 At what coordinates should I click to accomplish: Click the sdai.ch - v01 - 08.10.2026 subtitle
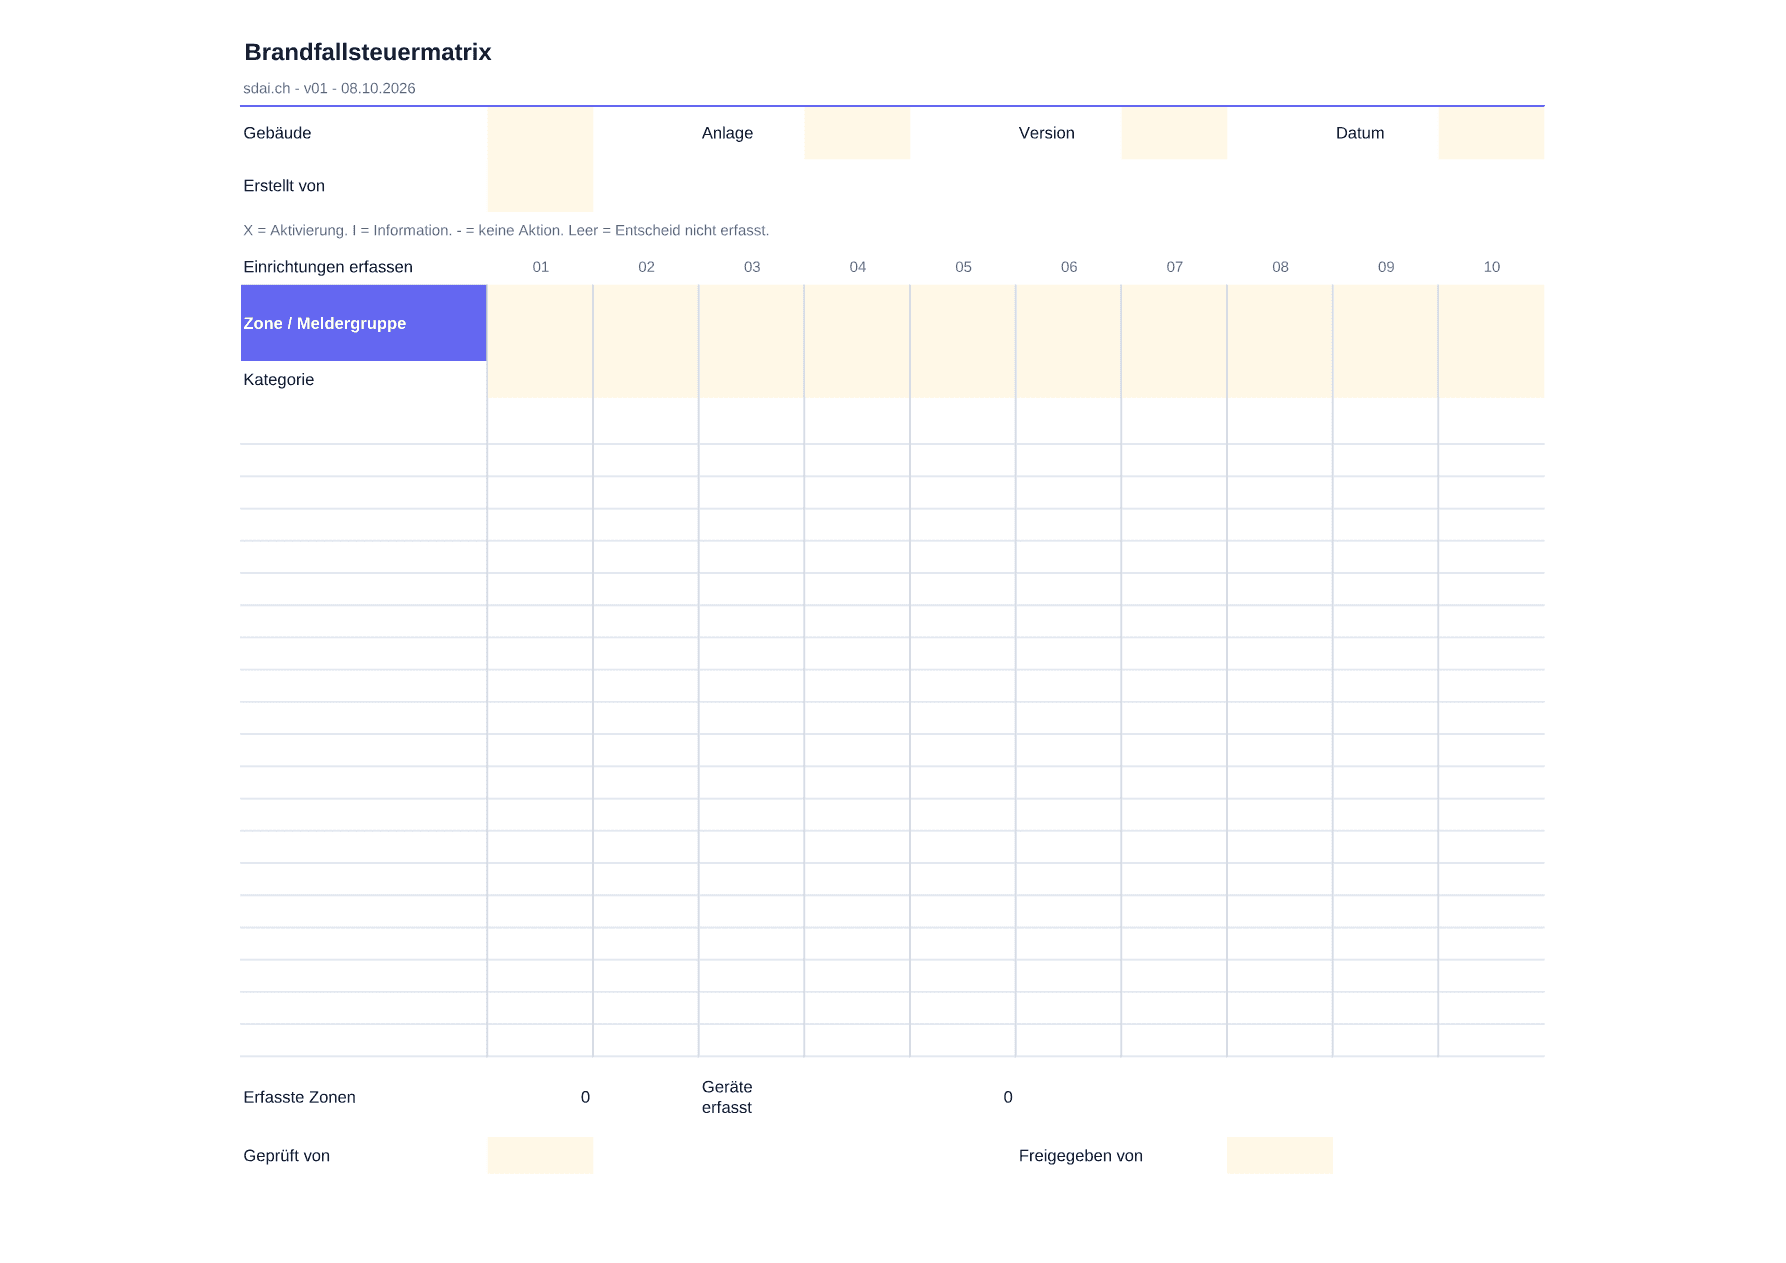click(329, 88)
